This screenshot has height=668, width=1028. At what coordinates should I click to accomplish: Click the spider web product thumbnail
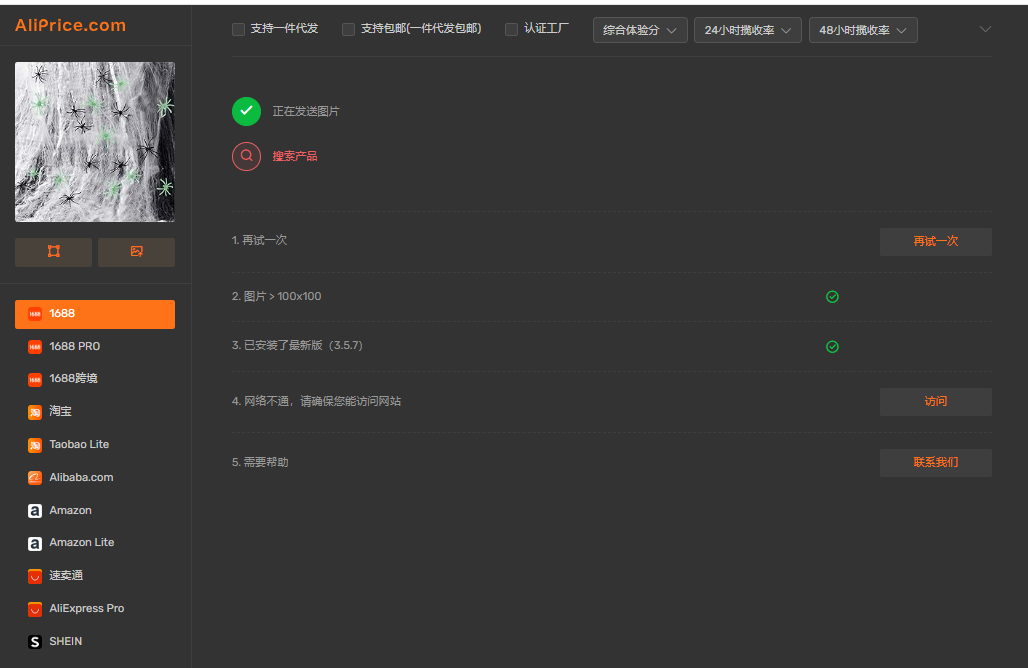94,141
